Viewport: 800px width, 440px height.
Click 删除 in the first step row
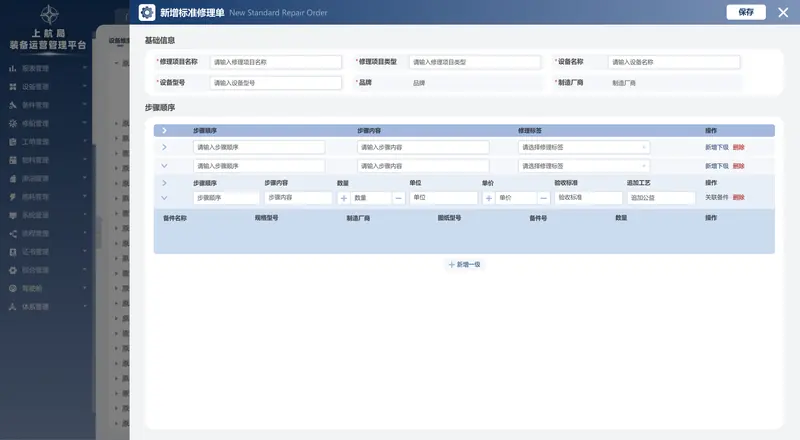coord(738,147)
